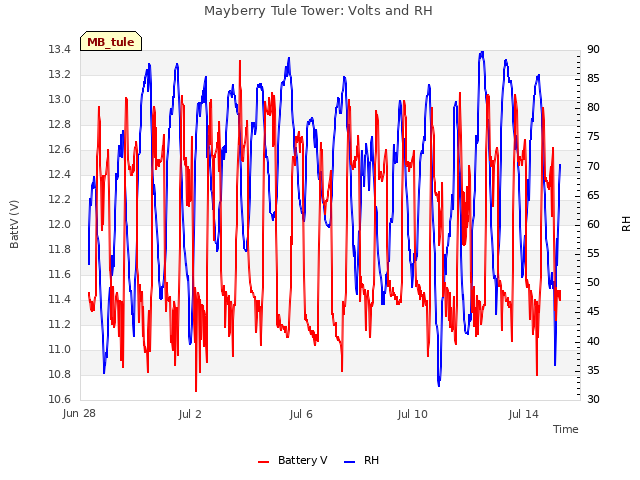Click the 11.0 left axis value
This screenshot has width=640, height=480.
coord(60,349)
